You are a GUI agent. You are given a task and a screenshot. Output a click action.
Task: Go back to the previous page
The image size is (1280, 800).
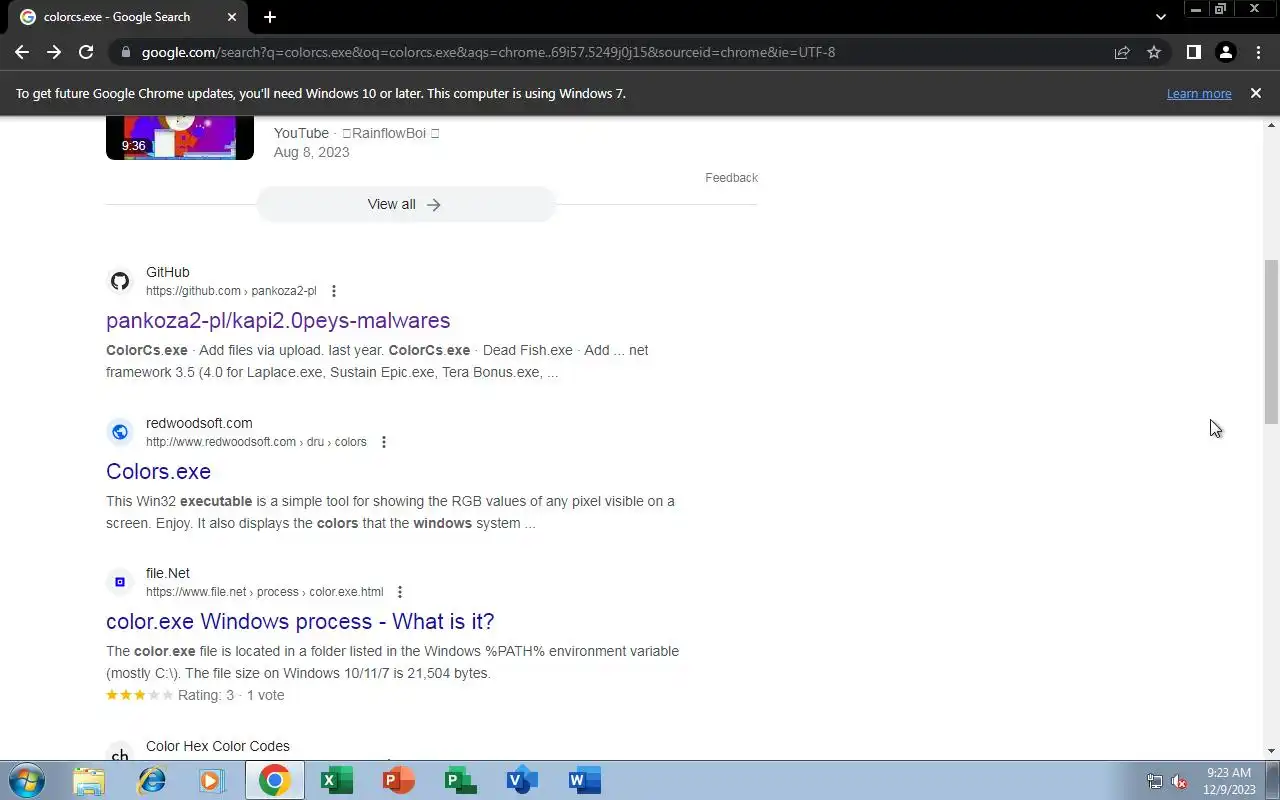pos(22,52)
